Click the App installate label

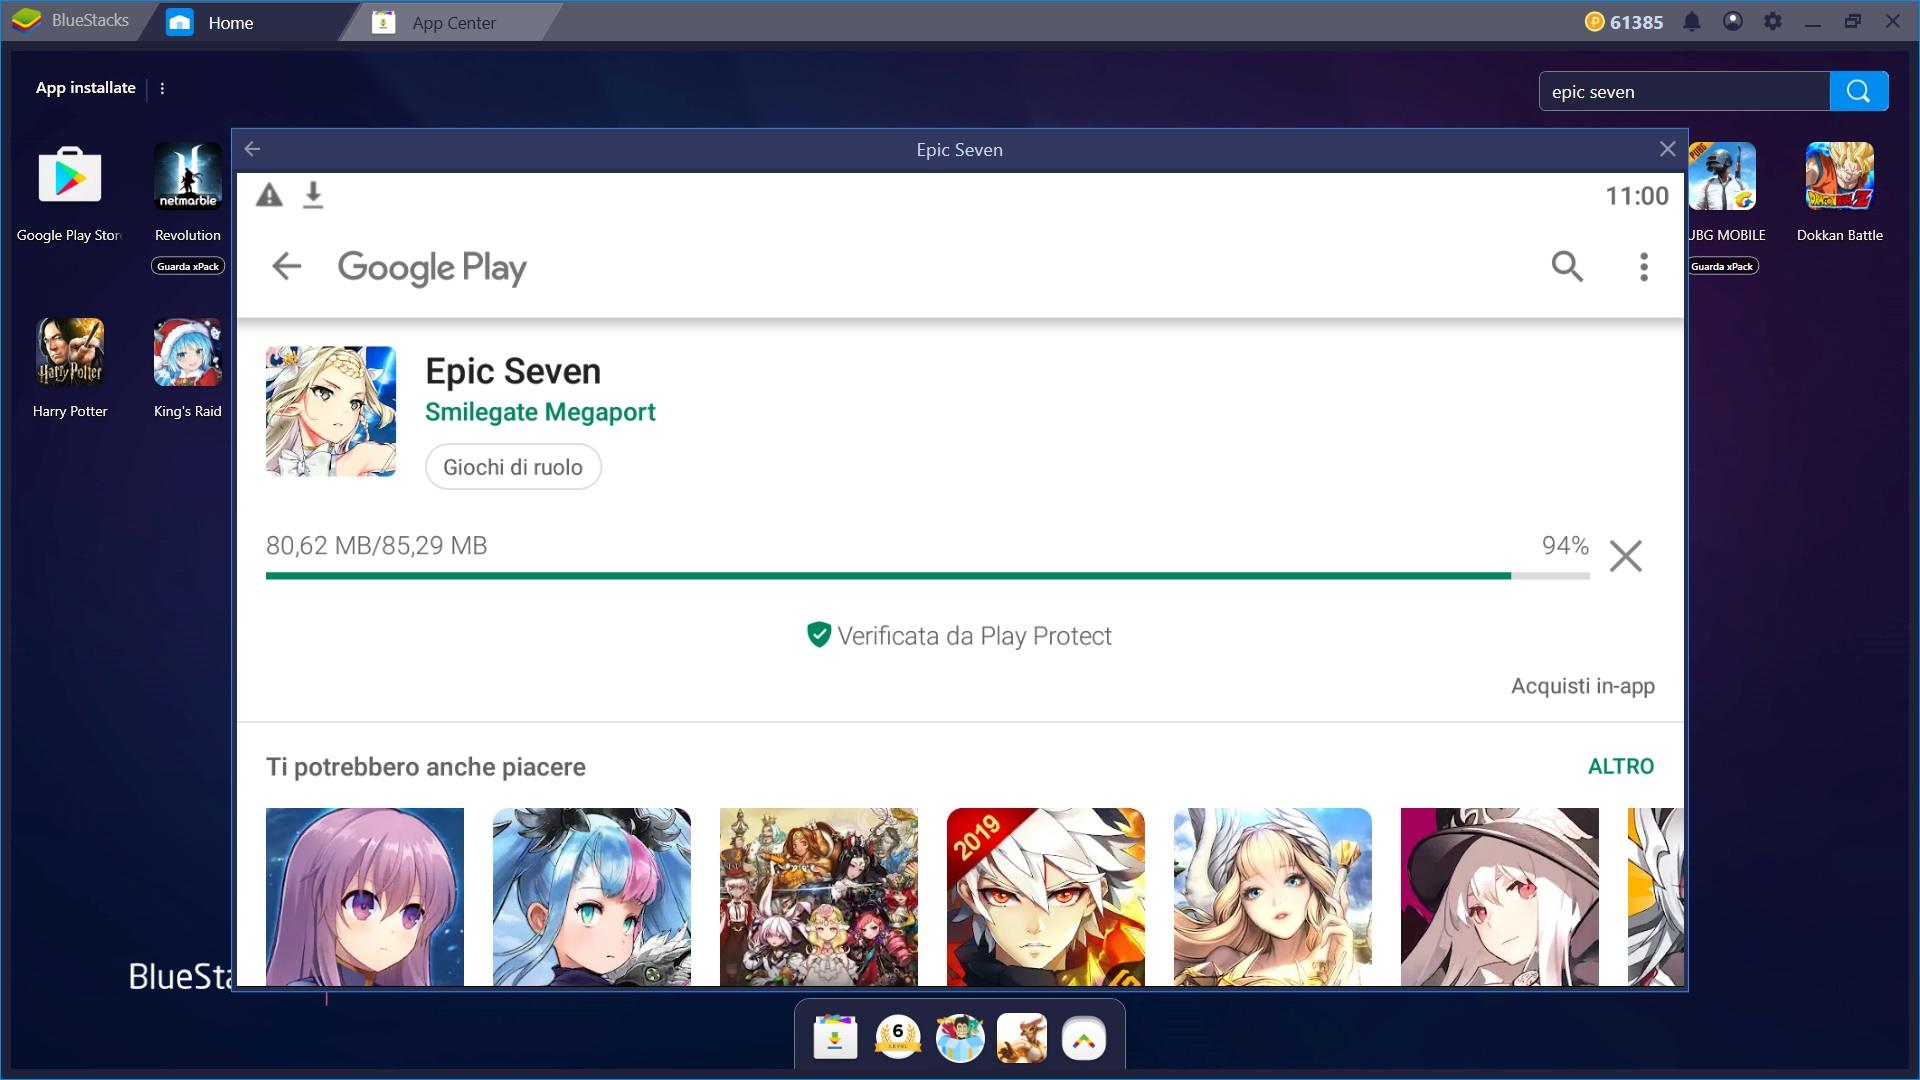coord(86,88)
